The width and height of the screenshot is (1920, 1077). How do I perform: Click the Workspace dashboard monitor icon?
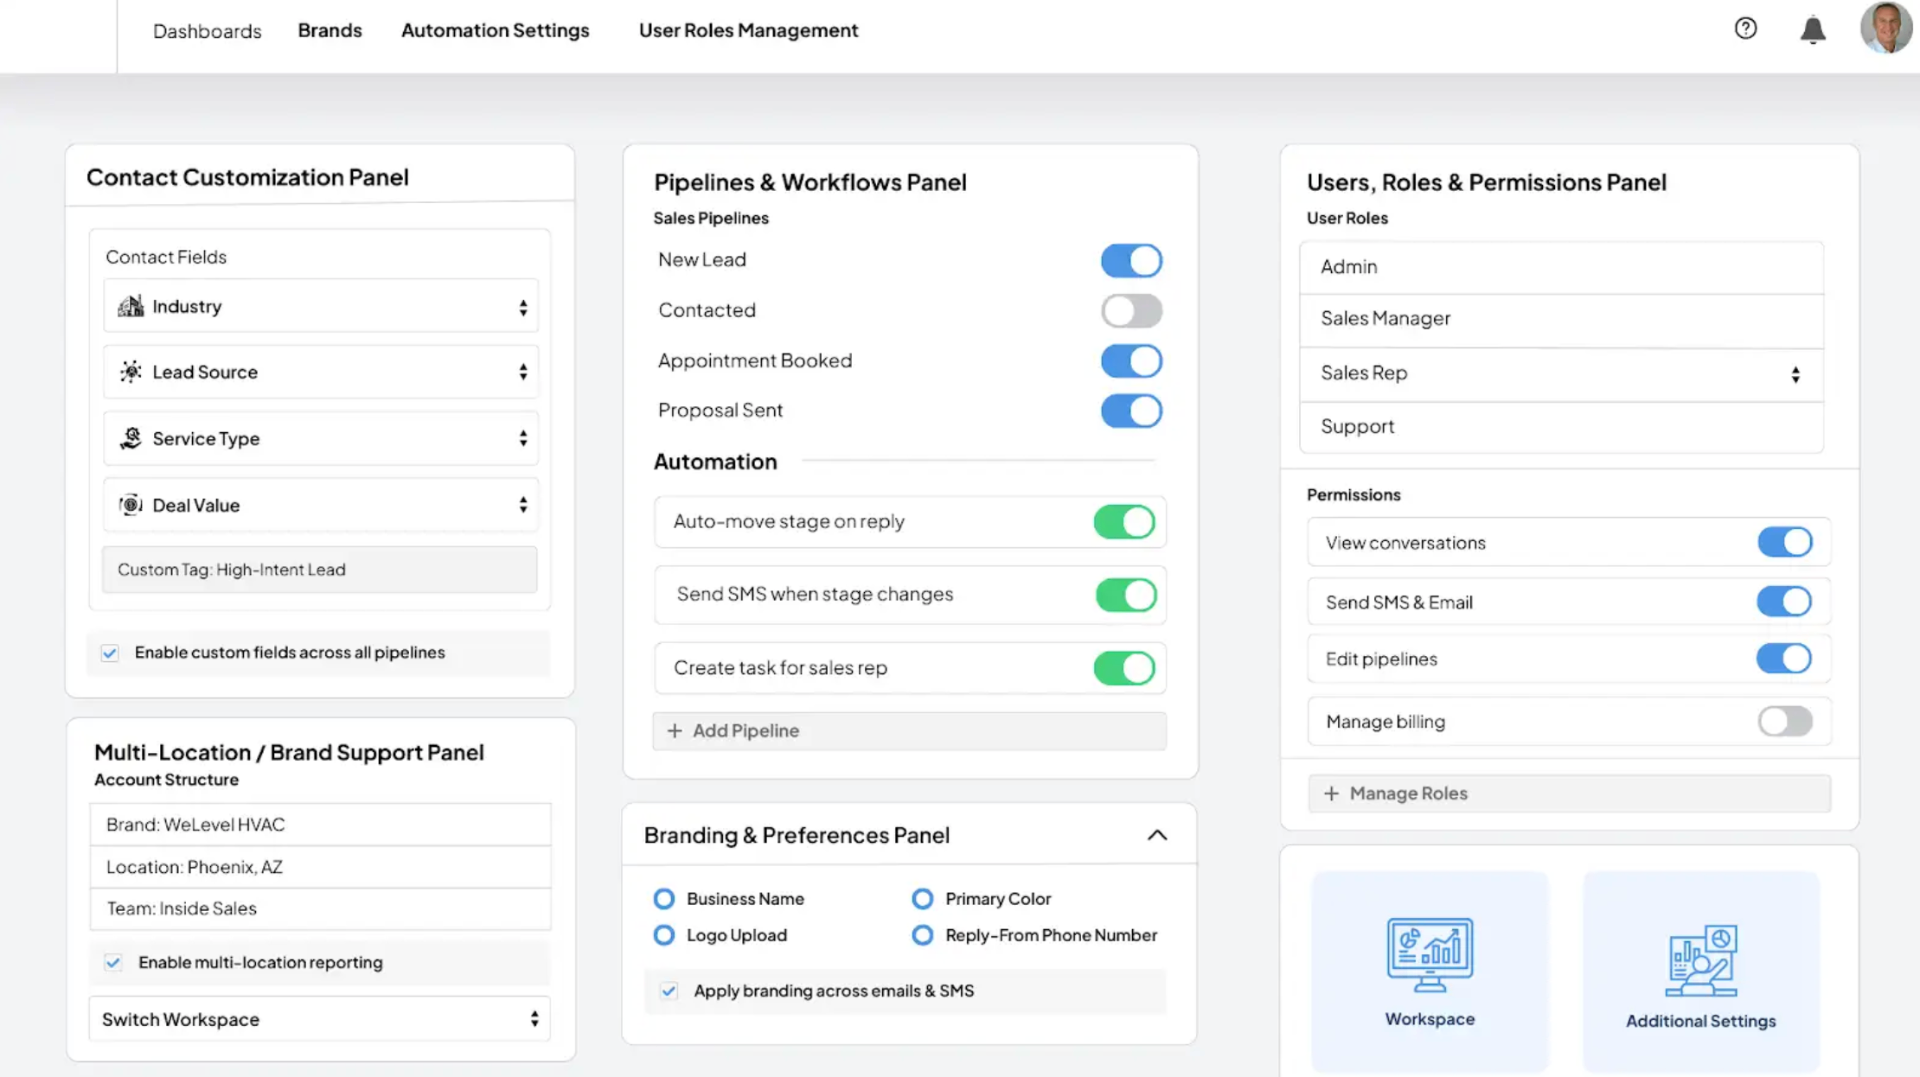(x=1430, y=954)
